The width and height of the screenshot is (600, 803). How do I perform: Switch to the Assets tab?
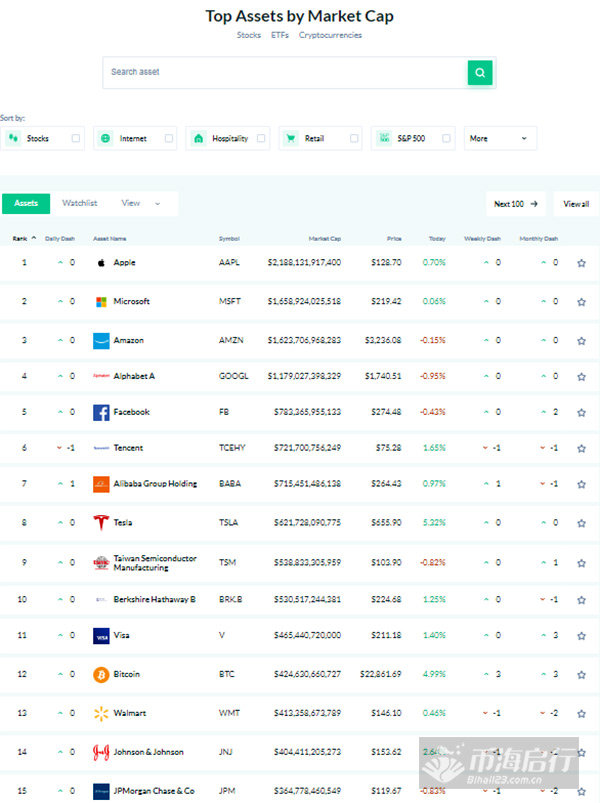(26, 203)
